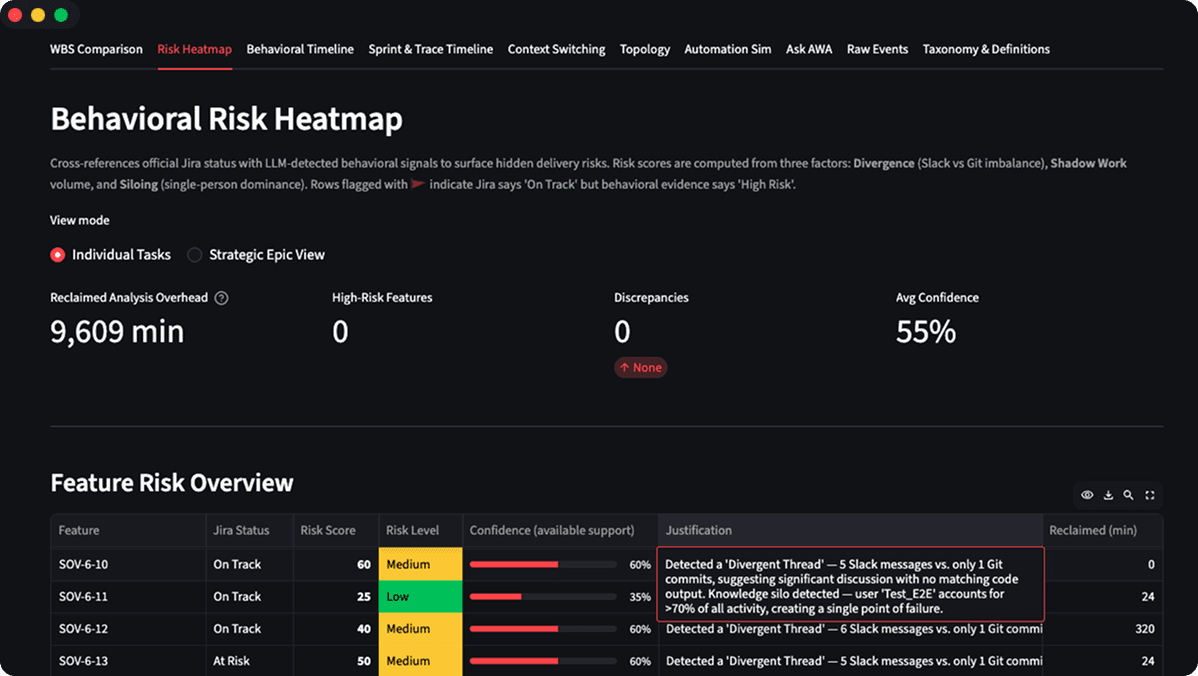This screenshot has height=676, width=1198.
Task: Click the SOV-6-10 feature cell
Action: [128, 564]
